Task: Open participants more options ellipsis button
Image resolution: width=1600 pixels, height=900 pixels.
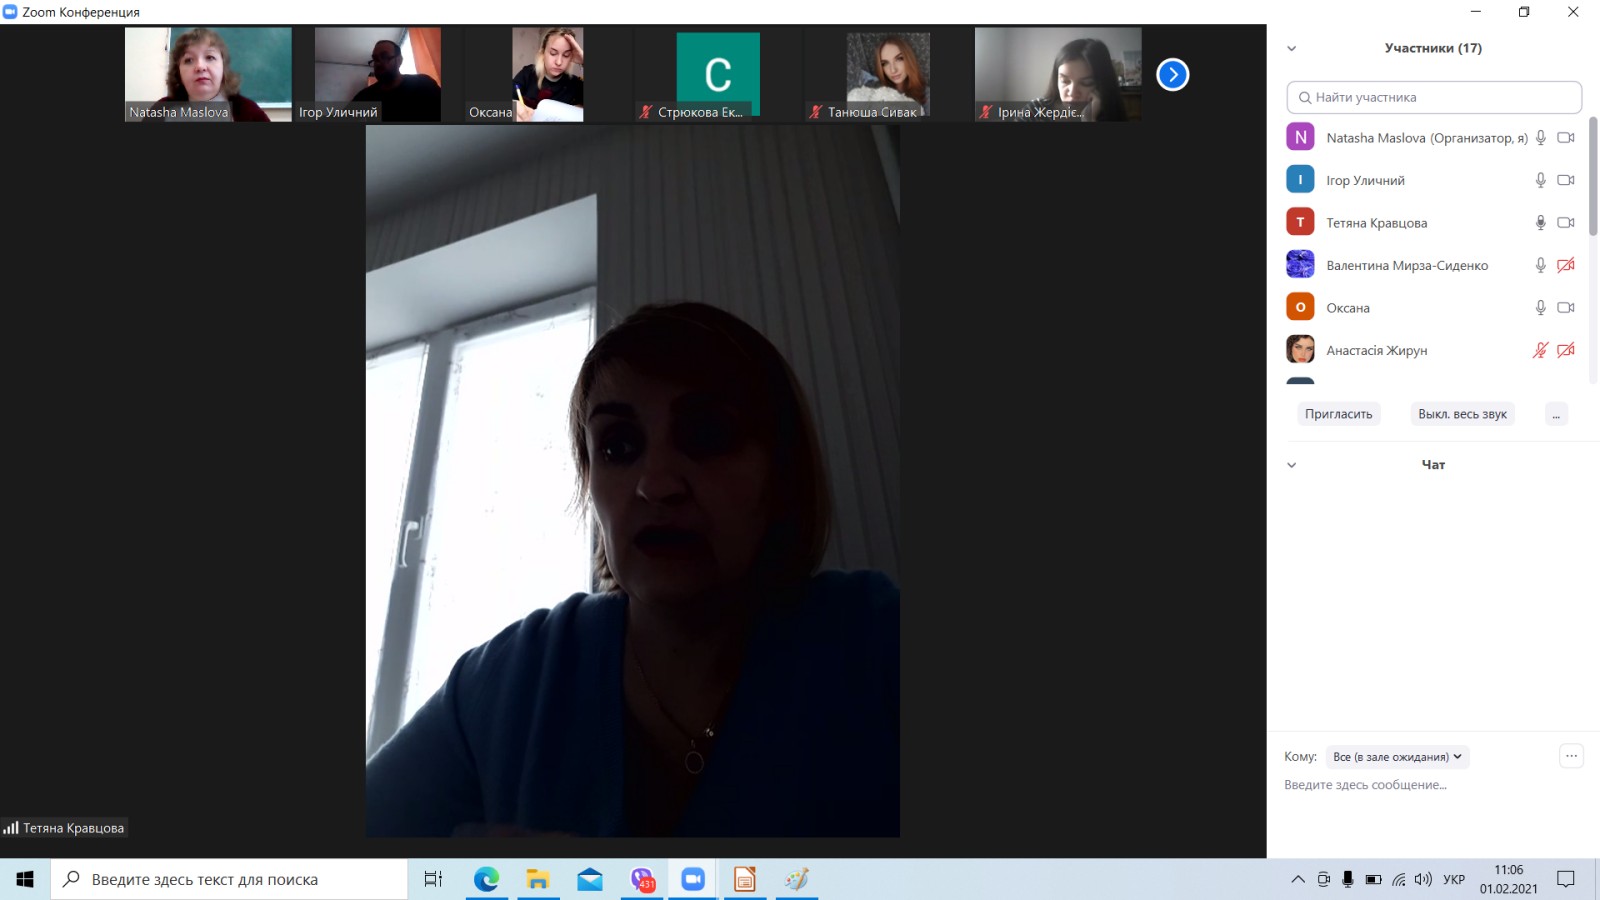Action: [1556, 414]
